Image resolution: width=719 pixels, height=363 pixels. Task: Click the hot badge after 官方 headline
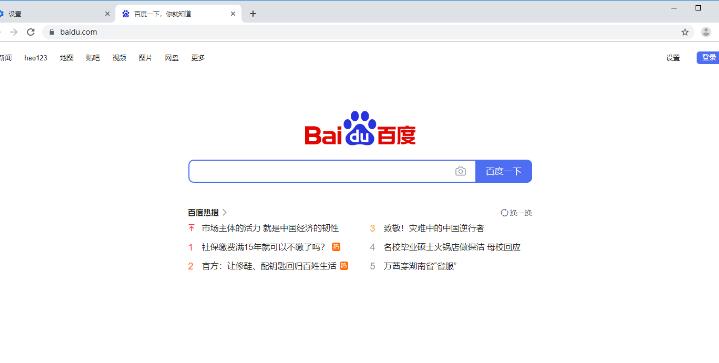pyautogui.click(x=344, y=265)
